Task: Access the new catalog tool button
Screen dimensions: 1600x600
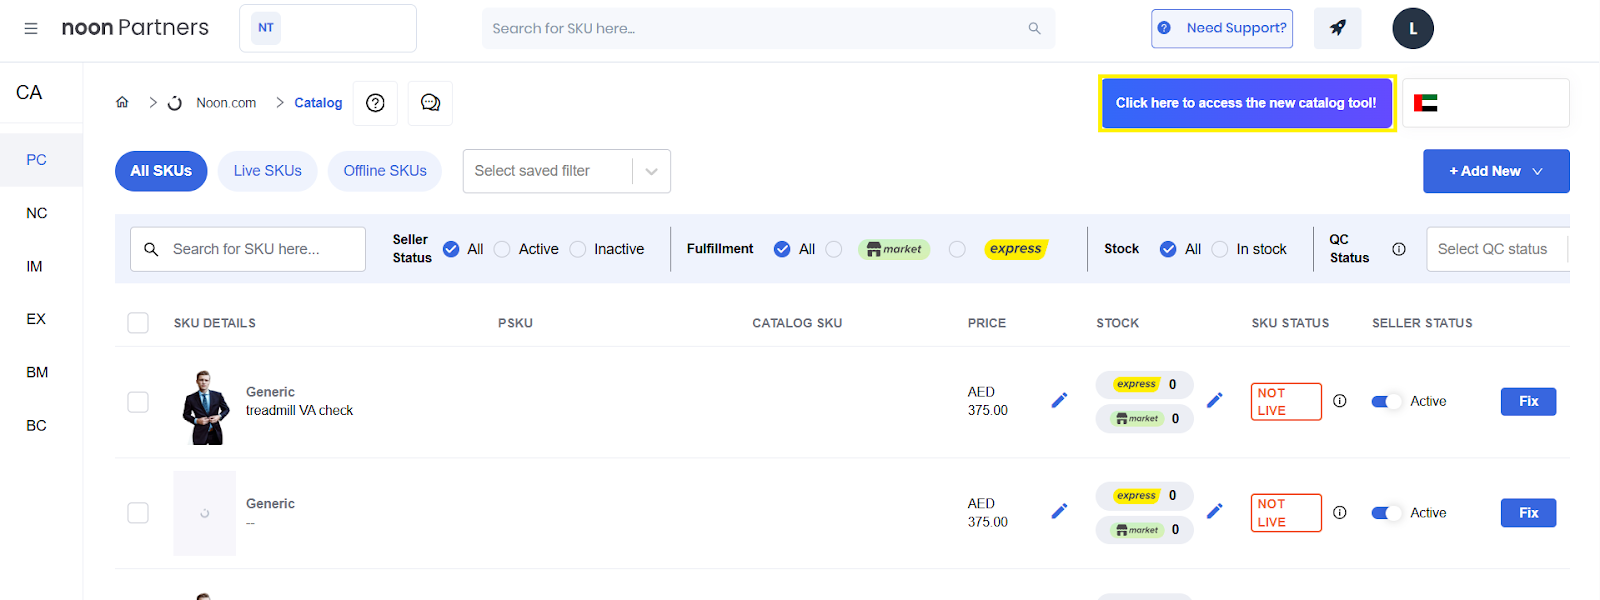Action: pyautogui.click(x=1246, y=103)
